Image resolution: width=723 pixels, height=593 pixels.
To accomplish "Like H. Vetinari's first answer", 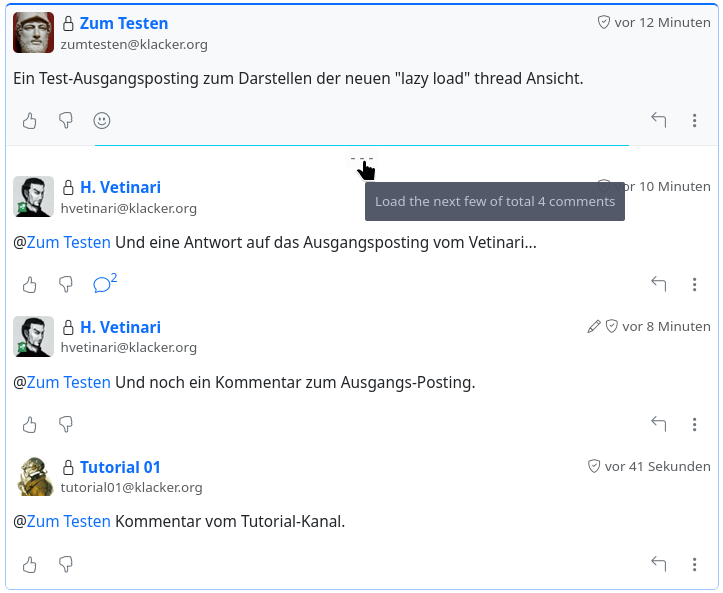I will tap(30, 285).
